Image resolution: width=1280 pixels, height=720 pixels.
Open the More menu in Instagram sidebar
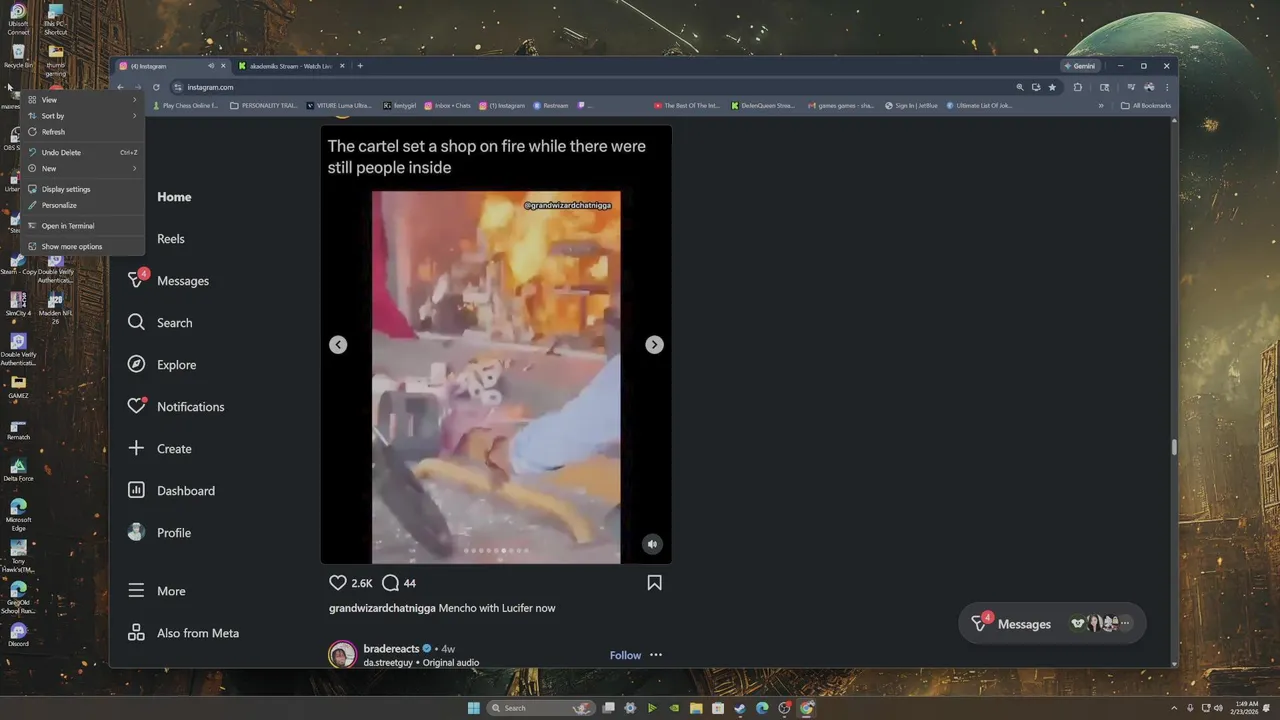coord(157,591)
